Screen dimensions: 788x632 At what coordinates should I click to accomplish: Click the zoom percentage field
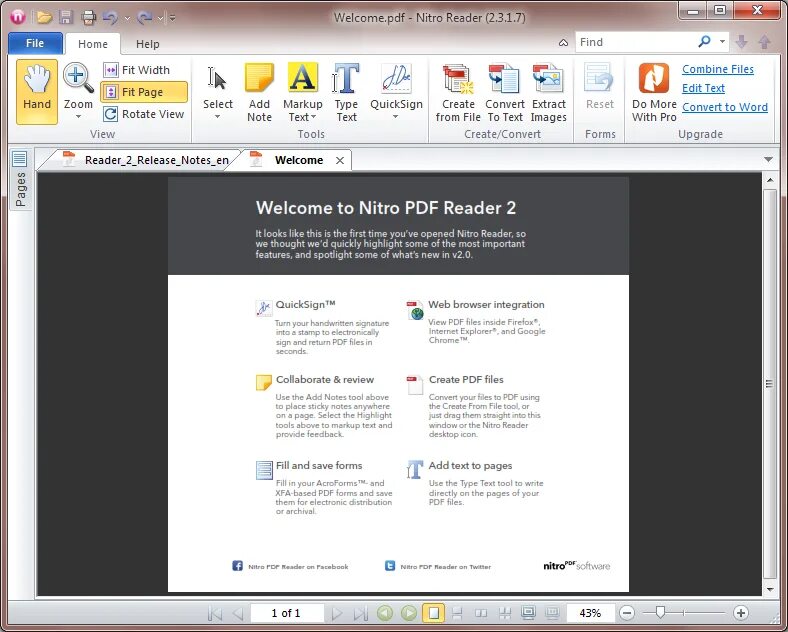click(590, 613)
